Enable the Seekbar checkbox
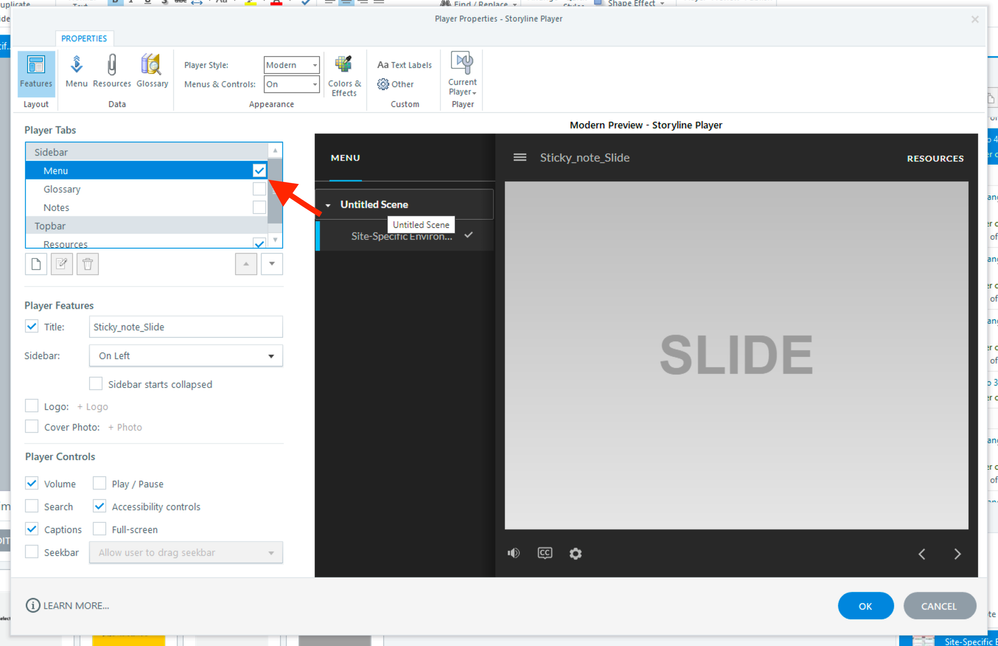This screenshot has height=646, width=998. [x=32, y=552]
